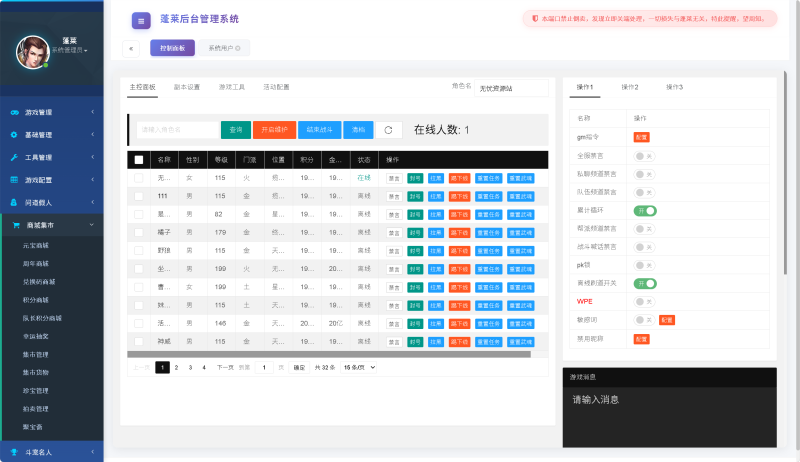Enable the 战斗喊话禁言 switch
800x462 pixels.
[x=644, y=247]
